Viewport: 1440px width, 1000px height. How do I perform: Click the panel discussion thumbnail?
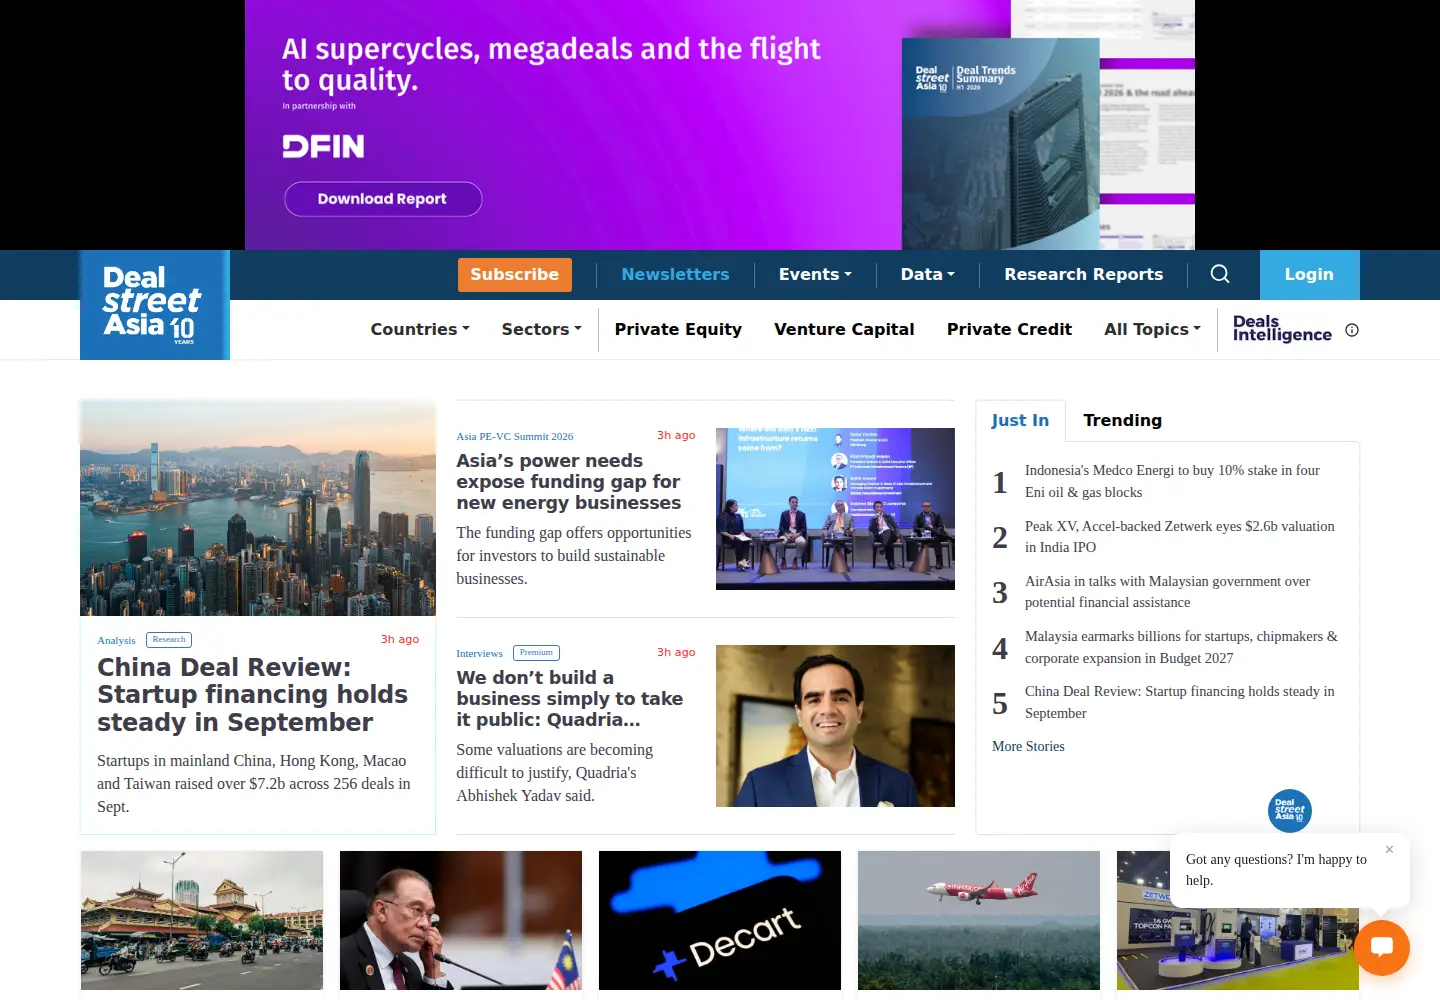click(835, 509)
